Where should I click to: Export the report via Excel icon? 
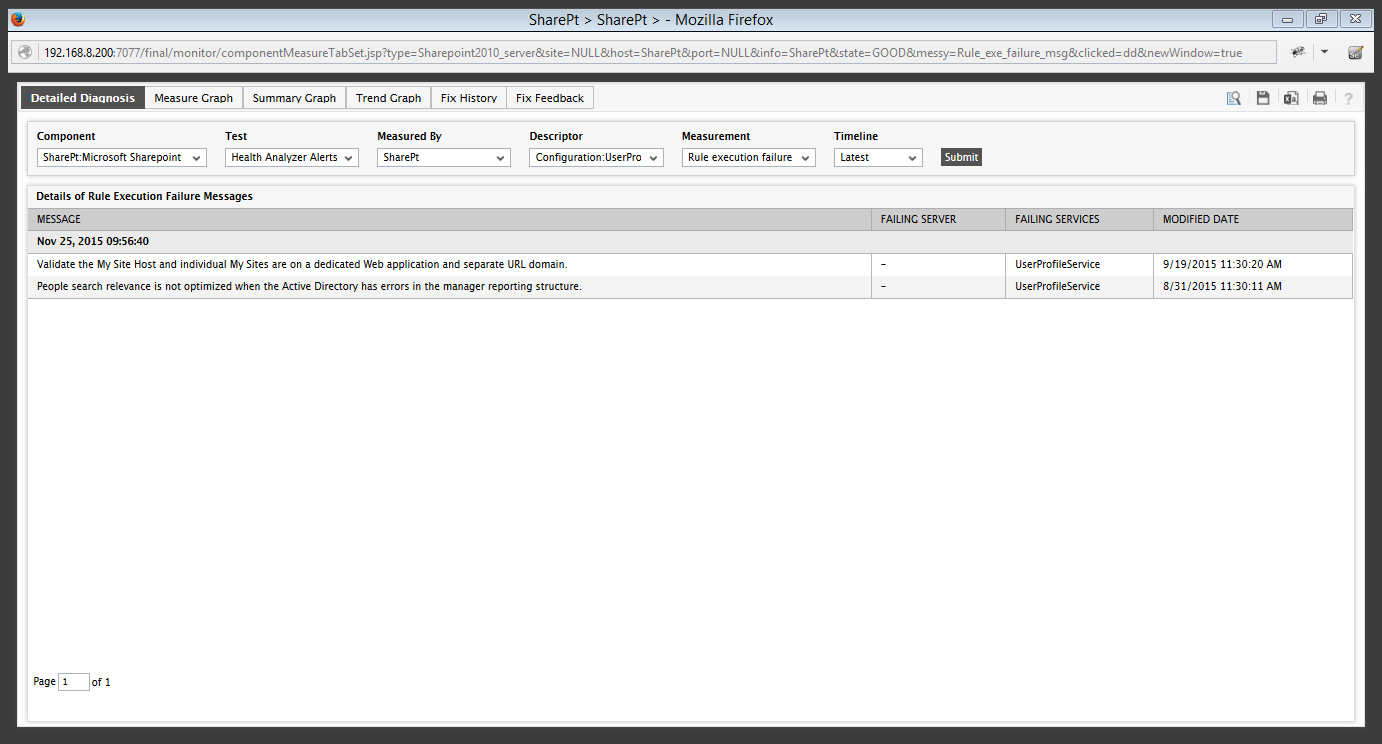point(1291,98)
